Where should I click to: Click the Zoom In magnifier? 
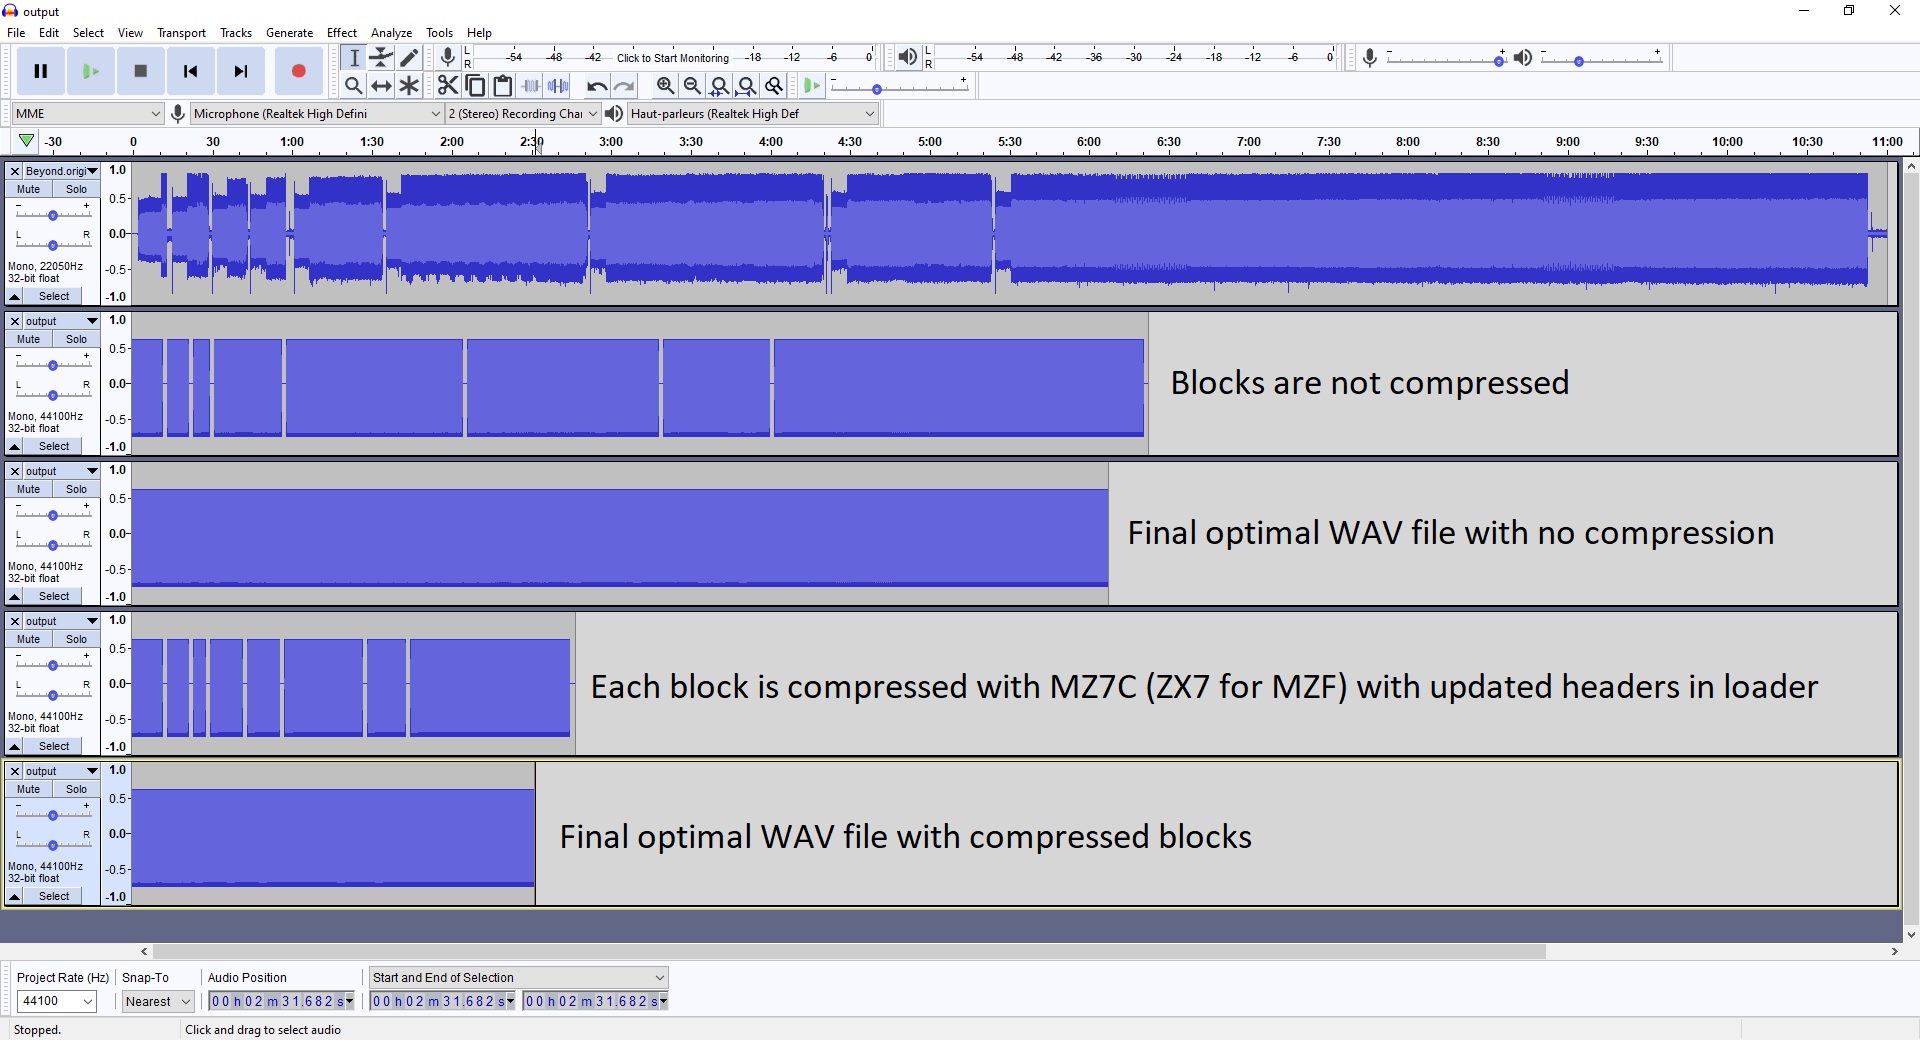point(665,86)
